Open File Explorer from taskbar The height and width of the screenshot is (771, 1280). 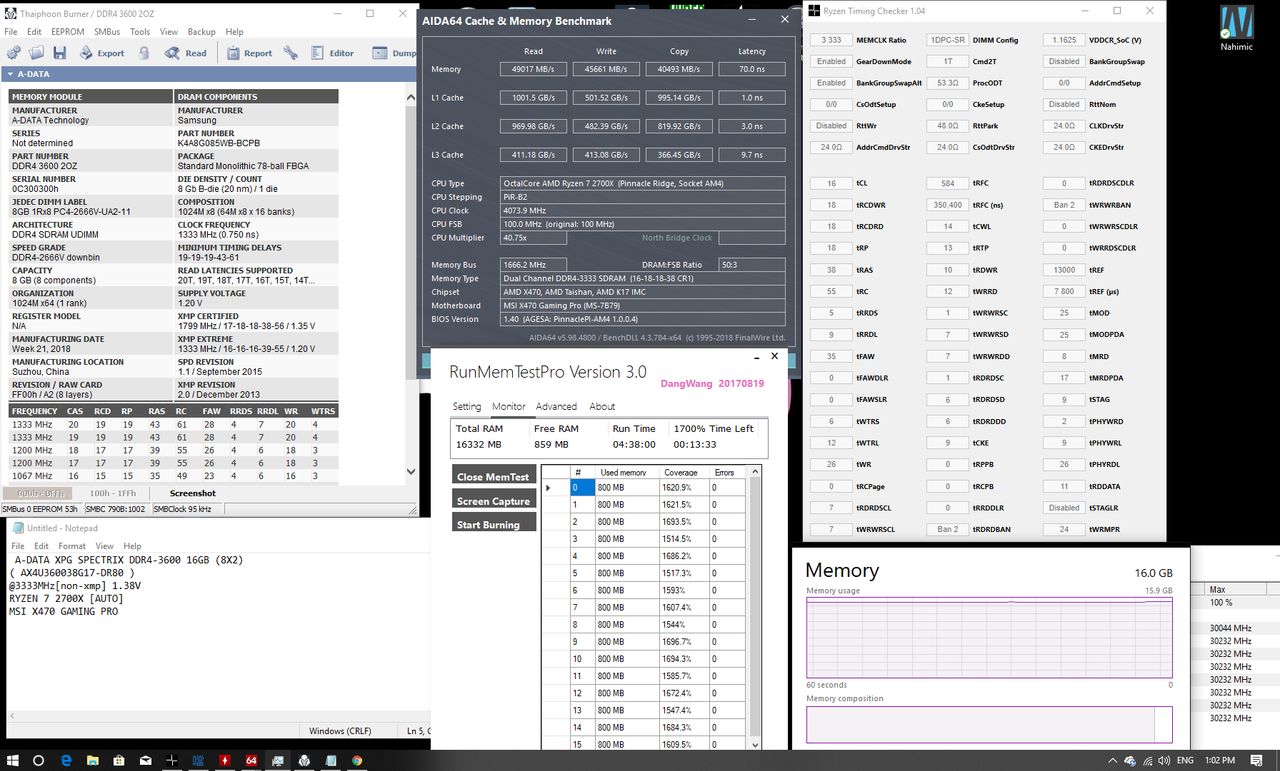93,760
